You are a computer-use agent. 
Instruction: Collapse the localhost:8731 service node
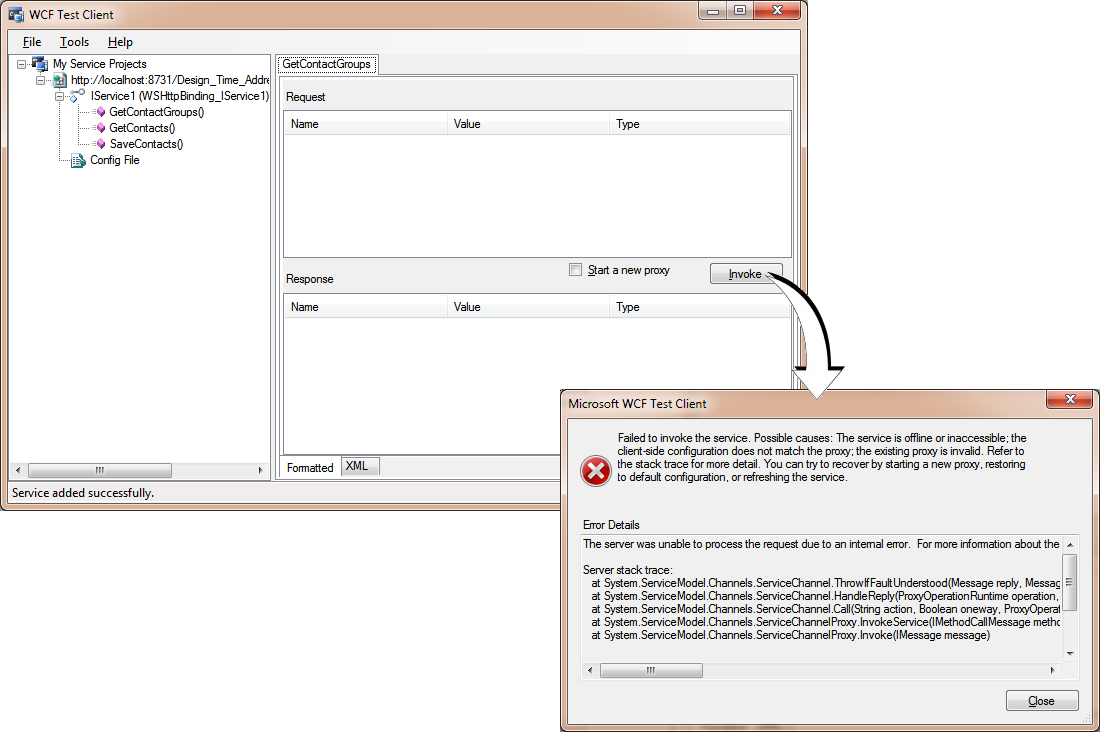pos(41,80)
